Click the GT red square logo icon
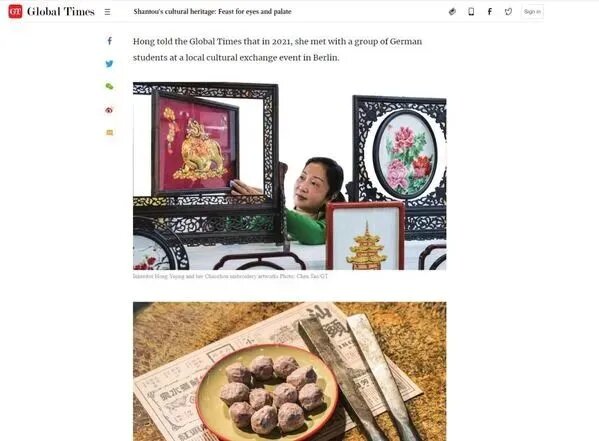This screenshot has height=441, width=599. coord(15,11)
